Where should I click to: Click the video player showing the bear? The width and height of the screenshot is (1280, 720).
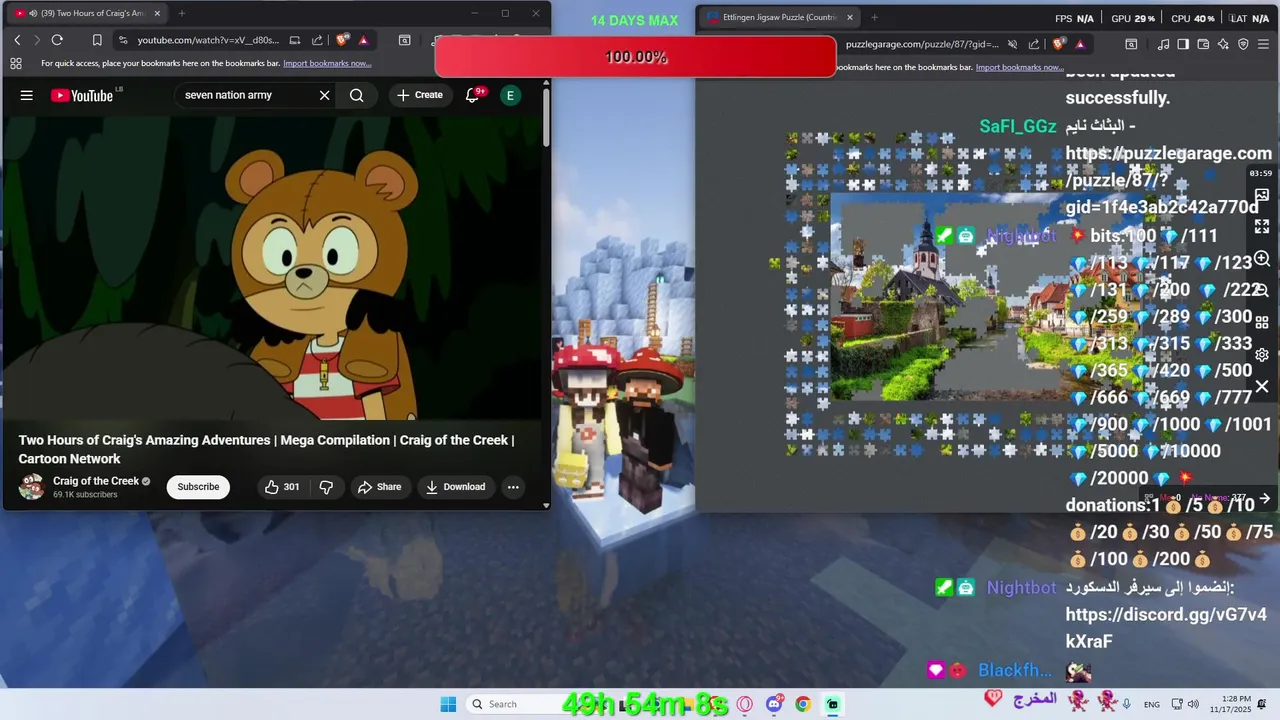click(x=272, y=268)
